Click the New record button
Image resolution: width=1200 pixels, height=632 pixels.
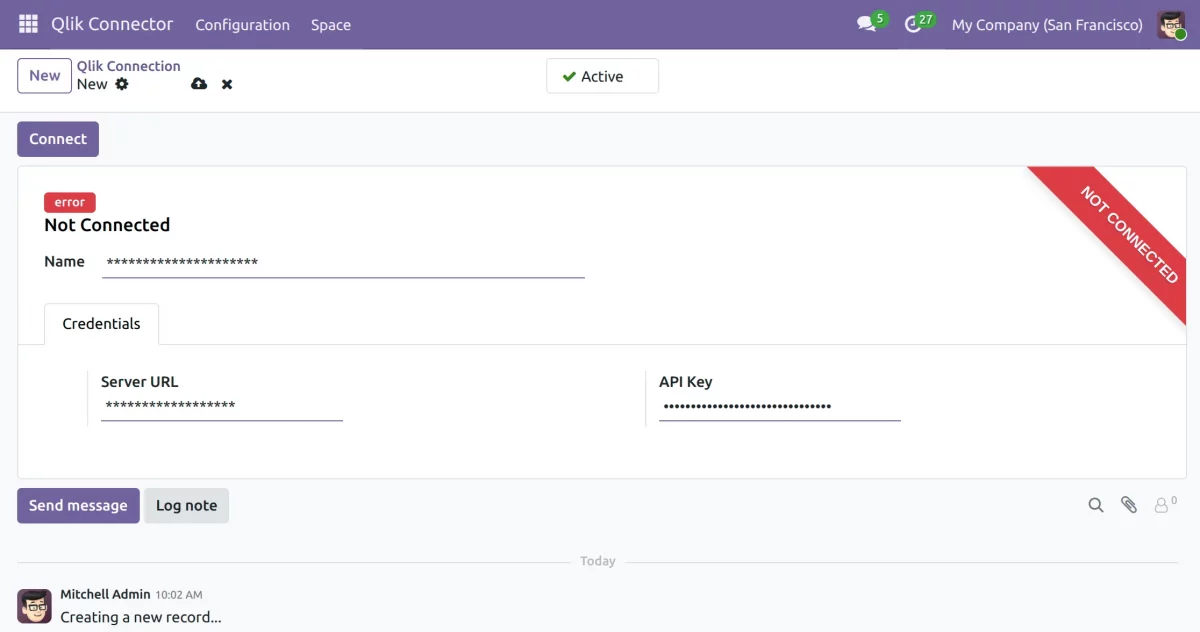(44, 76)
